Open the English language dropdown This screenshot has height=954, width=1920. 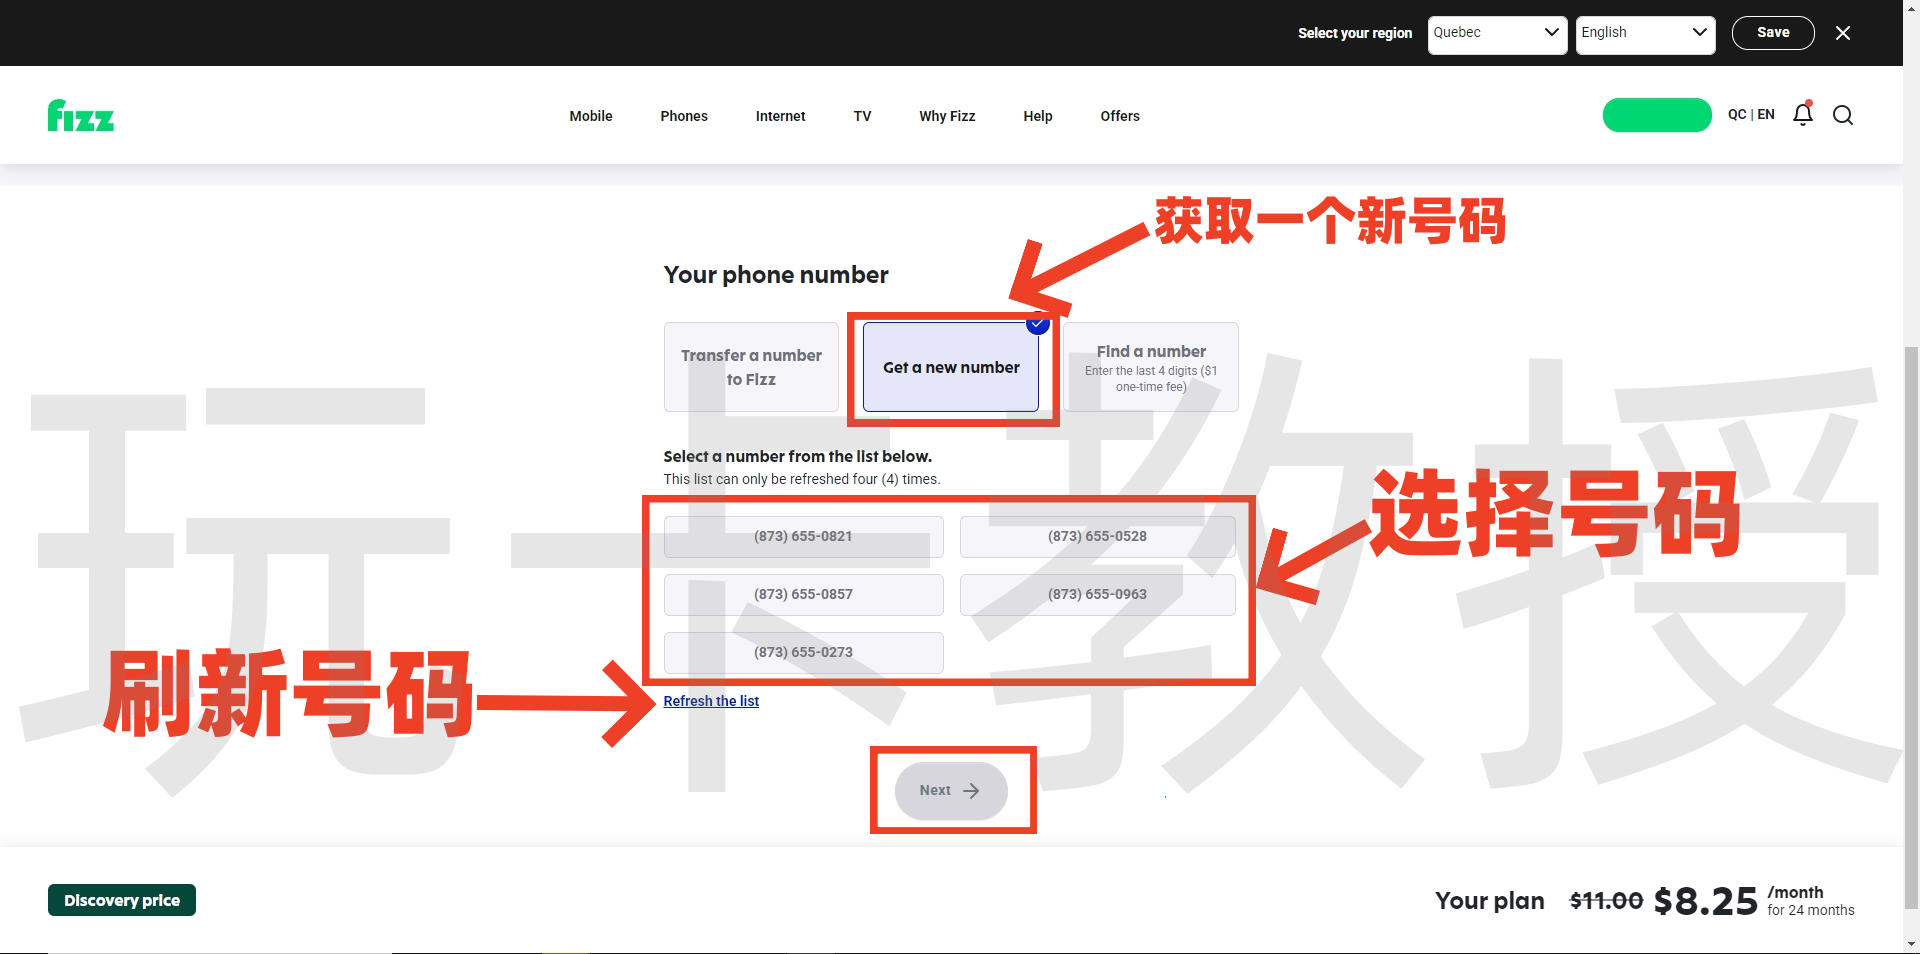(x=1645, y=32)
